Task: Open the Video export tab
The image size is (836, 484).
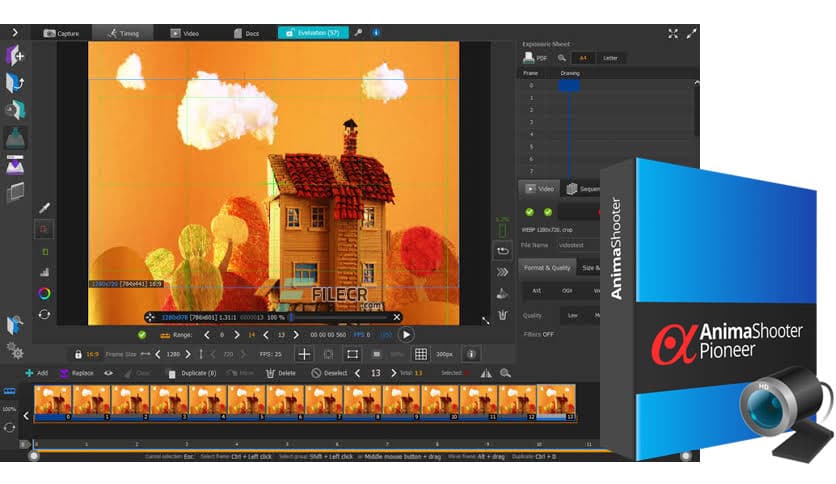Action: click(540, 189)
